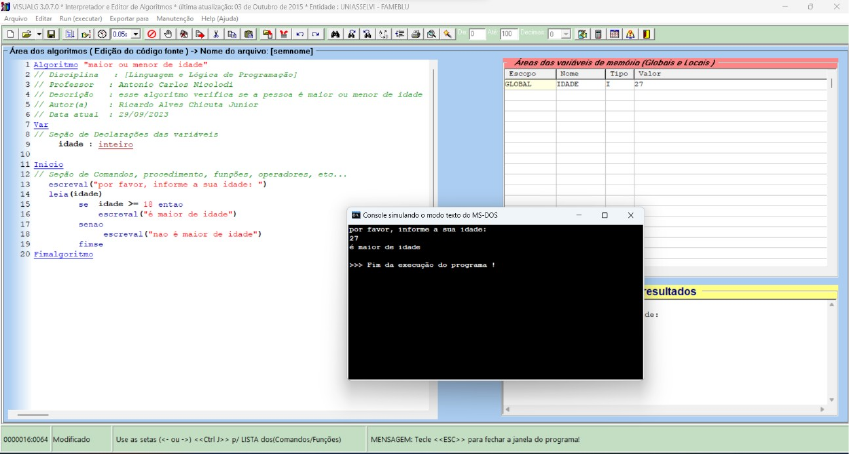Screen dimensions: 849x454
Task: Click the timer clock icon
Action: point(101,34)
